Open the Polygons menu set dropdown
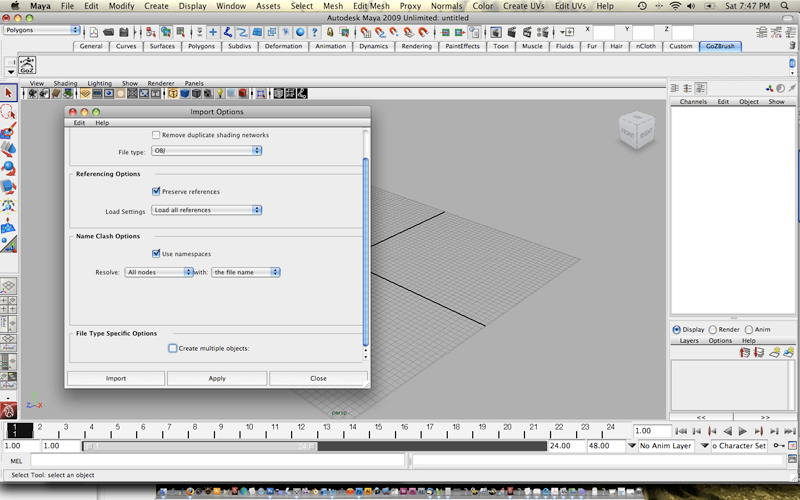The image size is (800, 500). pos(42,30)
